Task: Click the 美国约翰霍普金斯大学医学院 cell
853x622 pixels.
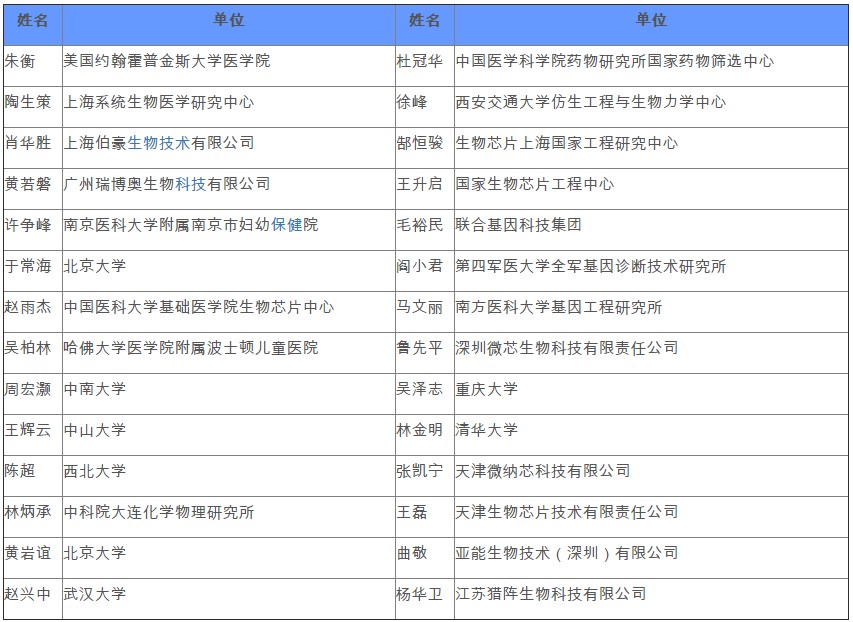Action: coord(166,61)
